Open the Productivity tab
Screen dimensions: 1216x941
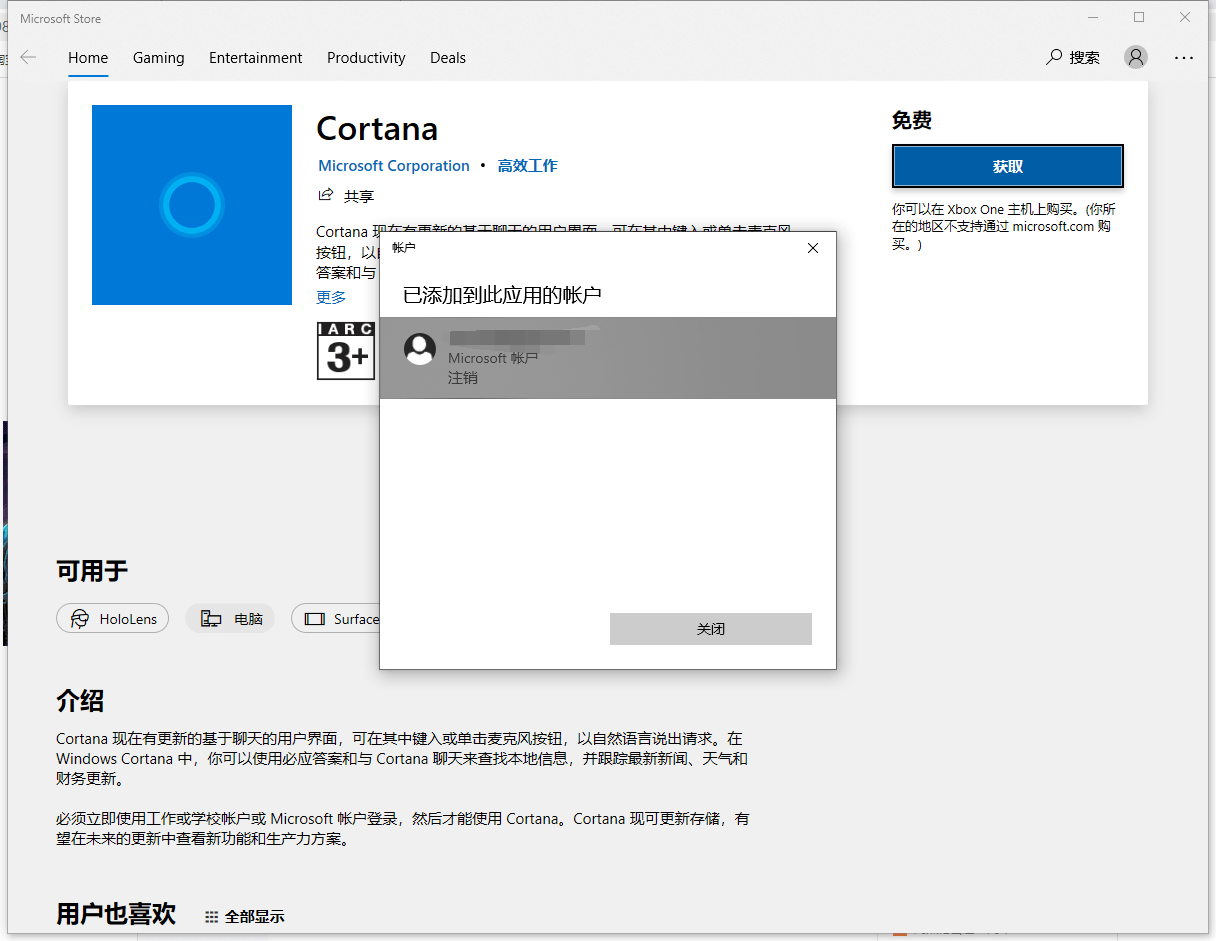click(x=366, y=57)
